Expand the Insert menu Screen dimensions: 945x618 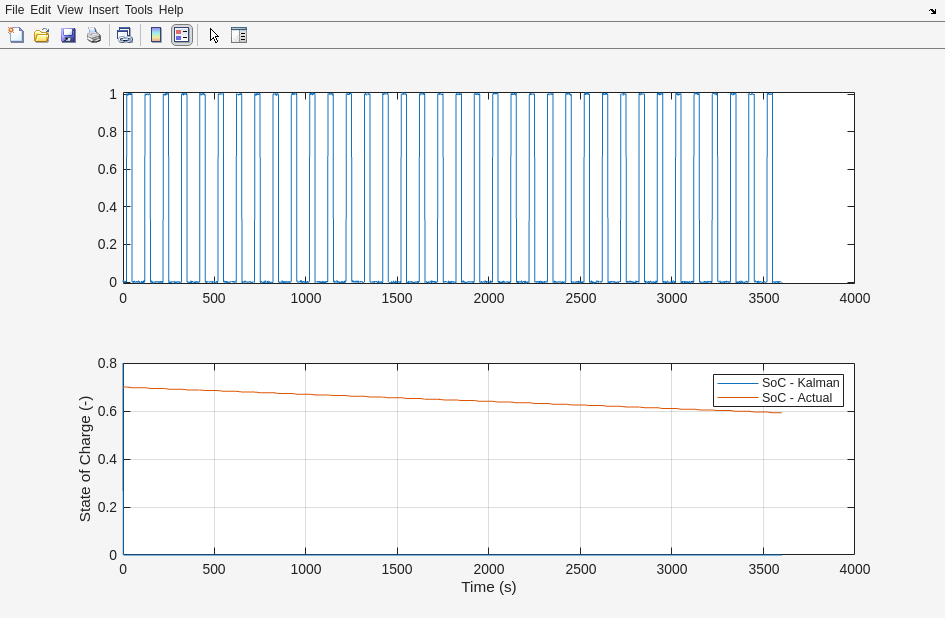tap(103, 10)
